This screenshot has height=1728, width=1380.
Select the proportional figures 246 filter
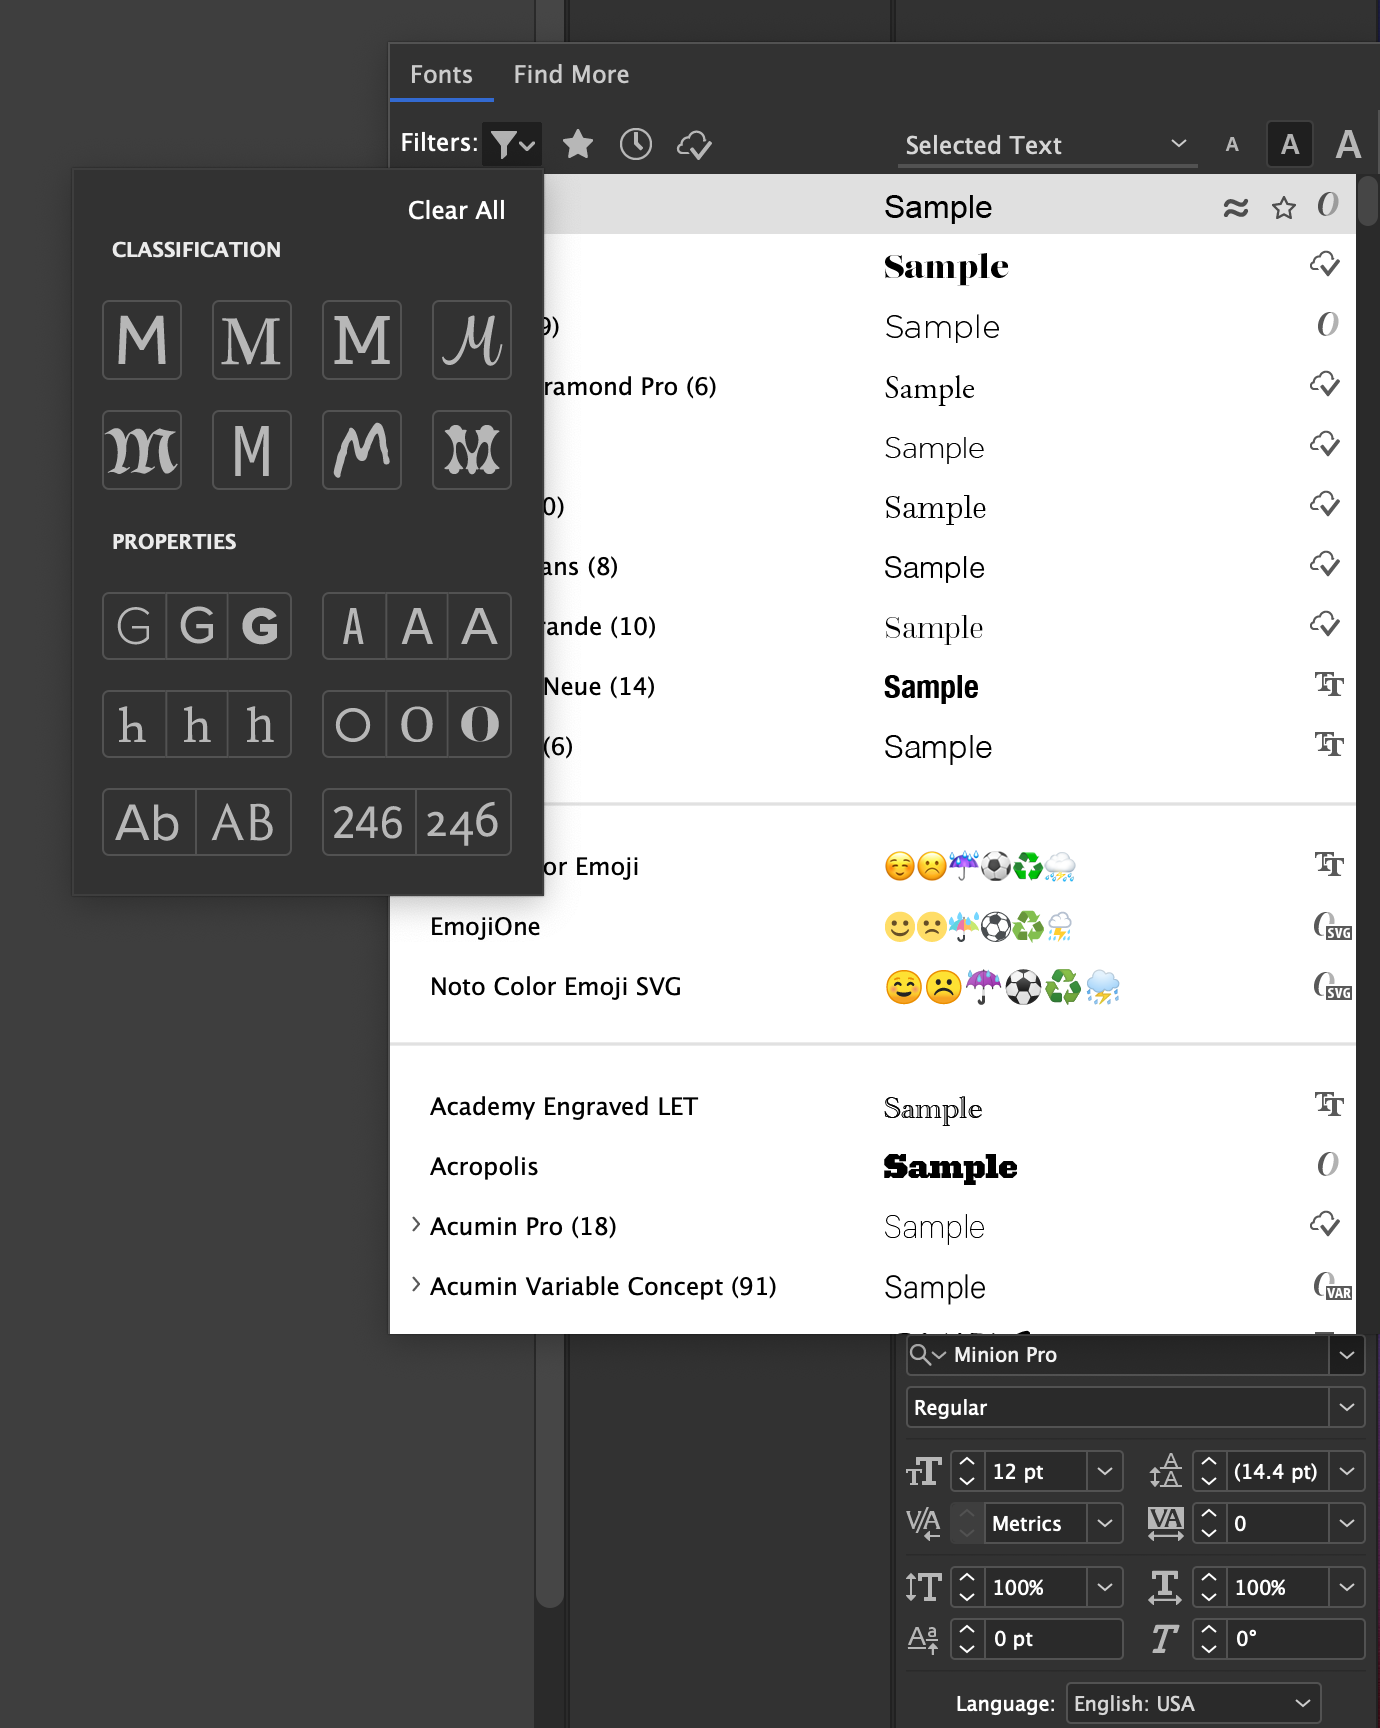(x=369, y=822)
